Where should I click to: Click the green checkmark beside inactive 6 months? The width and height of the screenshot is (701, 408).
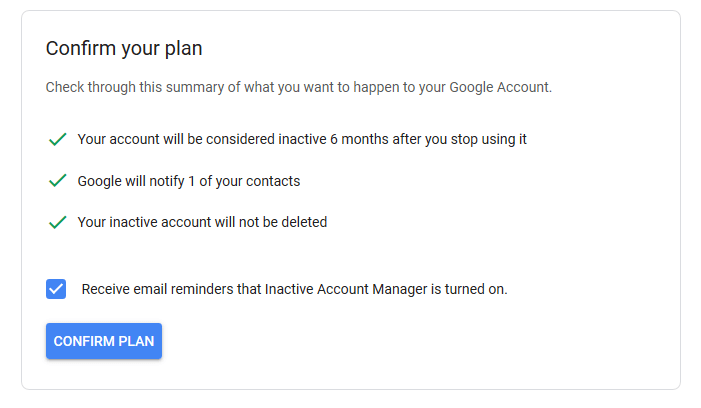[57, 140]
